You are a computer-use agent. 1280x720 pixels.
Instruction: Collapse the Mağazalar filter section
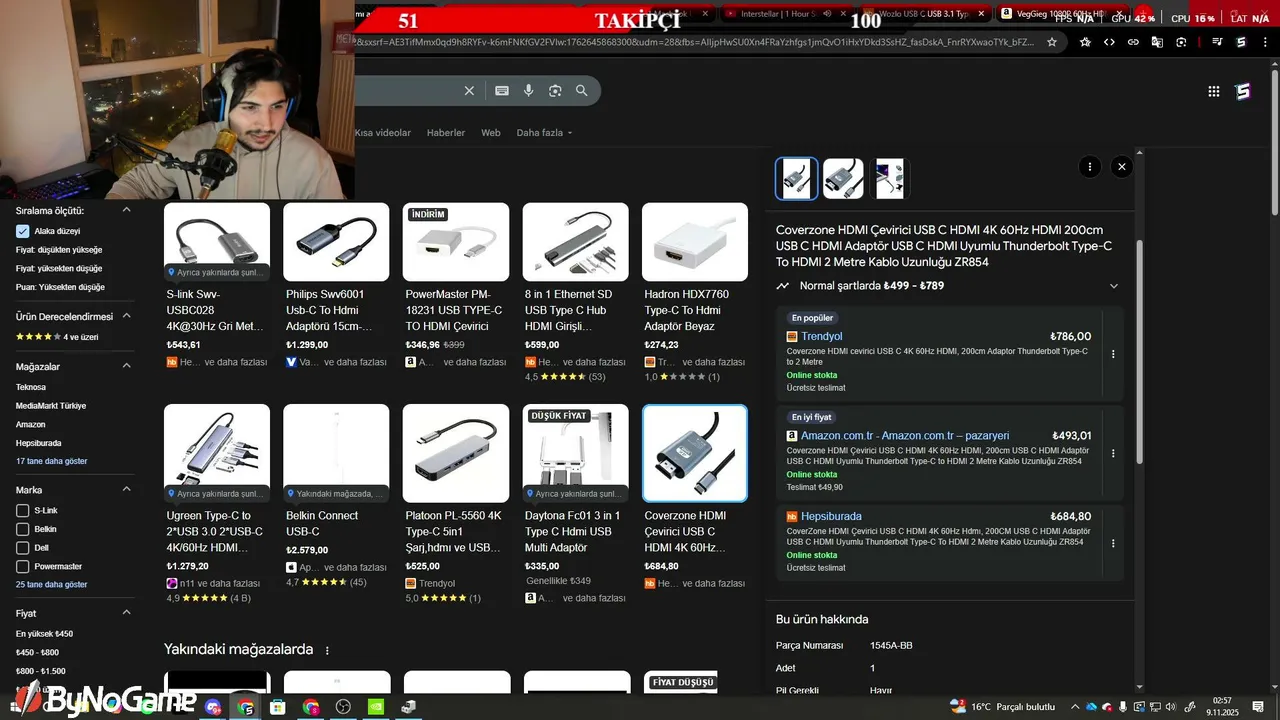(126, 366)
